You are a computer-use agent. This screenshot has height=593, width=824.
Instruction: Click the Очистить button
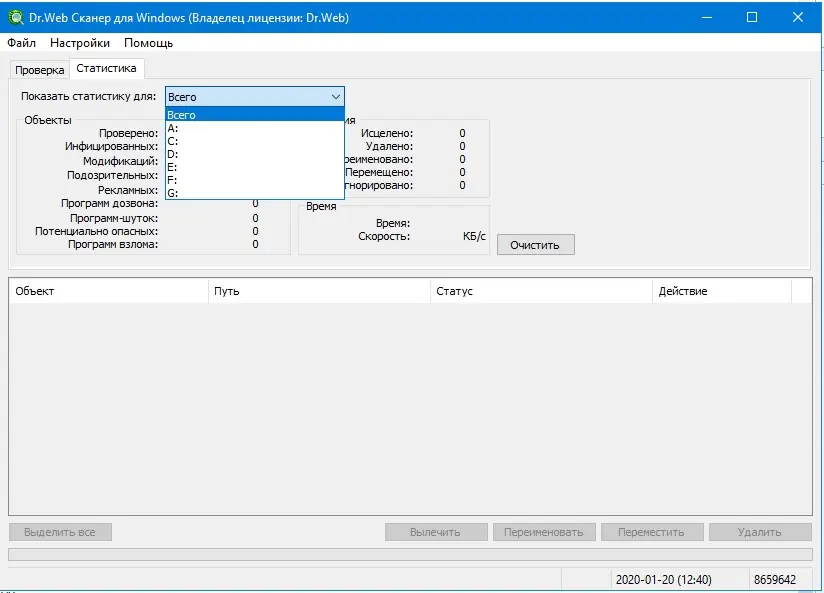535,245
